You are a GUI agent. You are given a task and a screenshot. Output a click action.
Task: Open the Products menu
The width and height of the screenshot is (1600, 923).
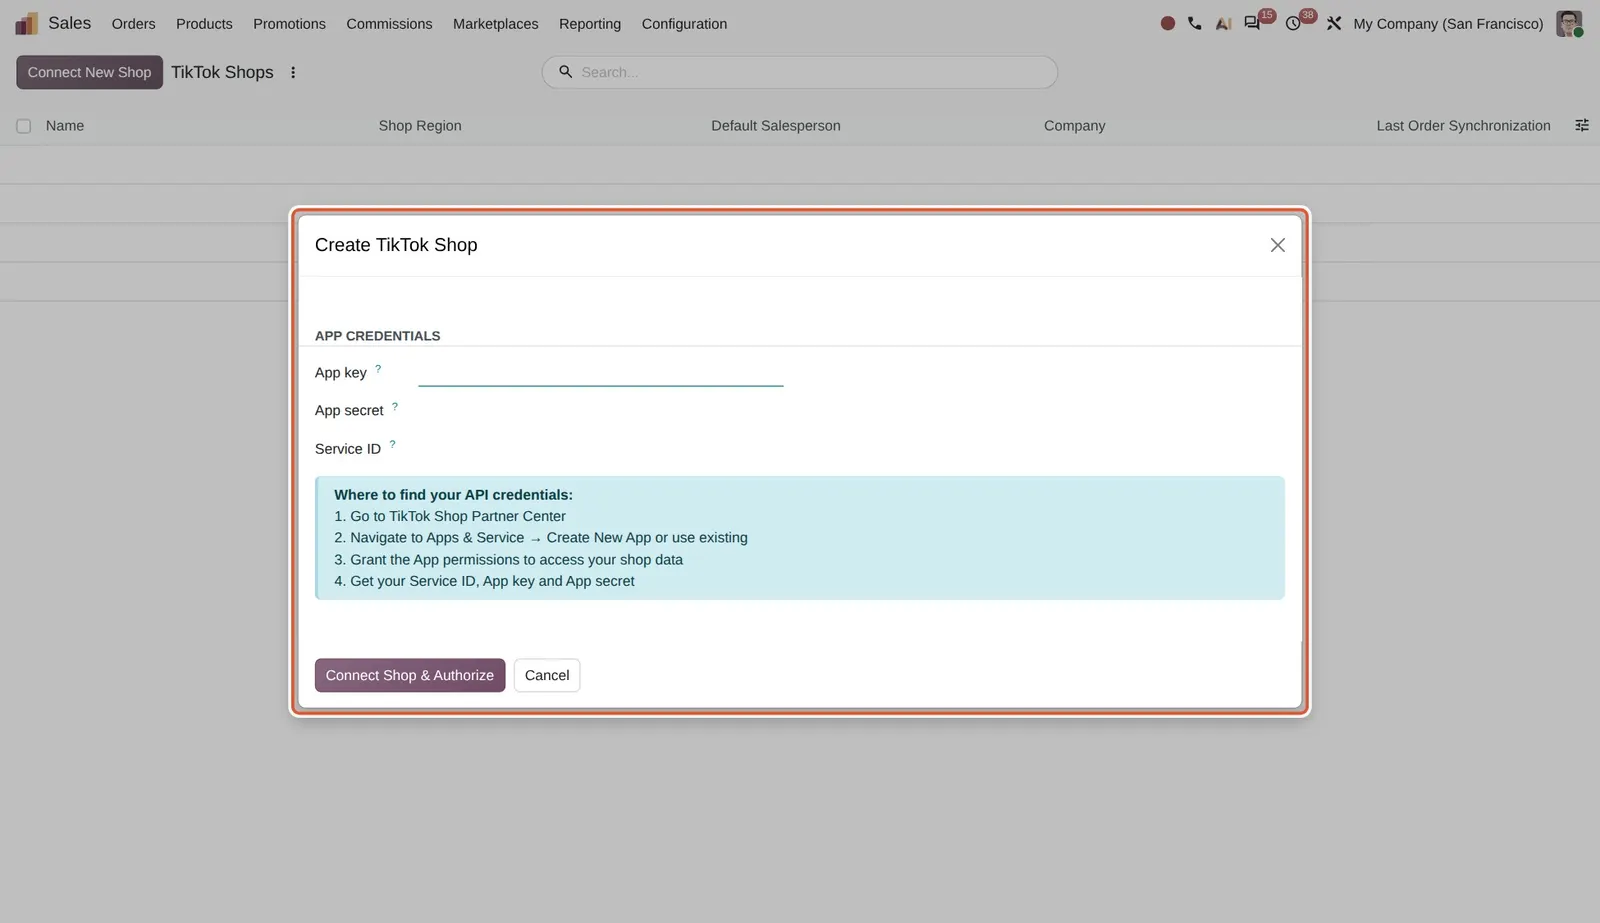[x=204, y=24]
